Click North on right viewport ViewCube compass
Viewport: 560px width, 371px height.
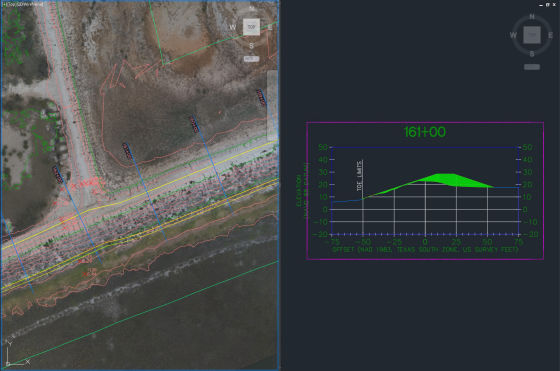(x=532, y=16)
